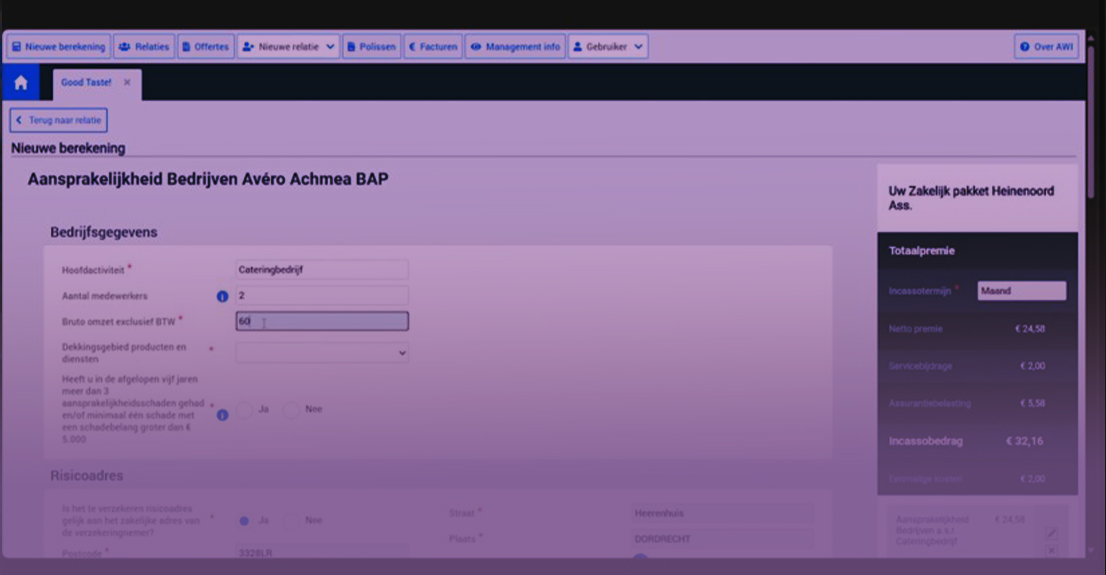Click the Aantal medewerkers field
Viewport: 1106px width, 575px height.
[322, 296]
